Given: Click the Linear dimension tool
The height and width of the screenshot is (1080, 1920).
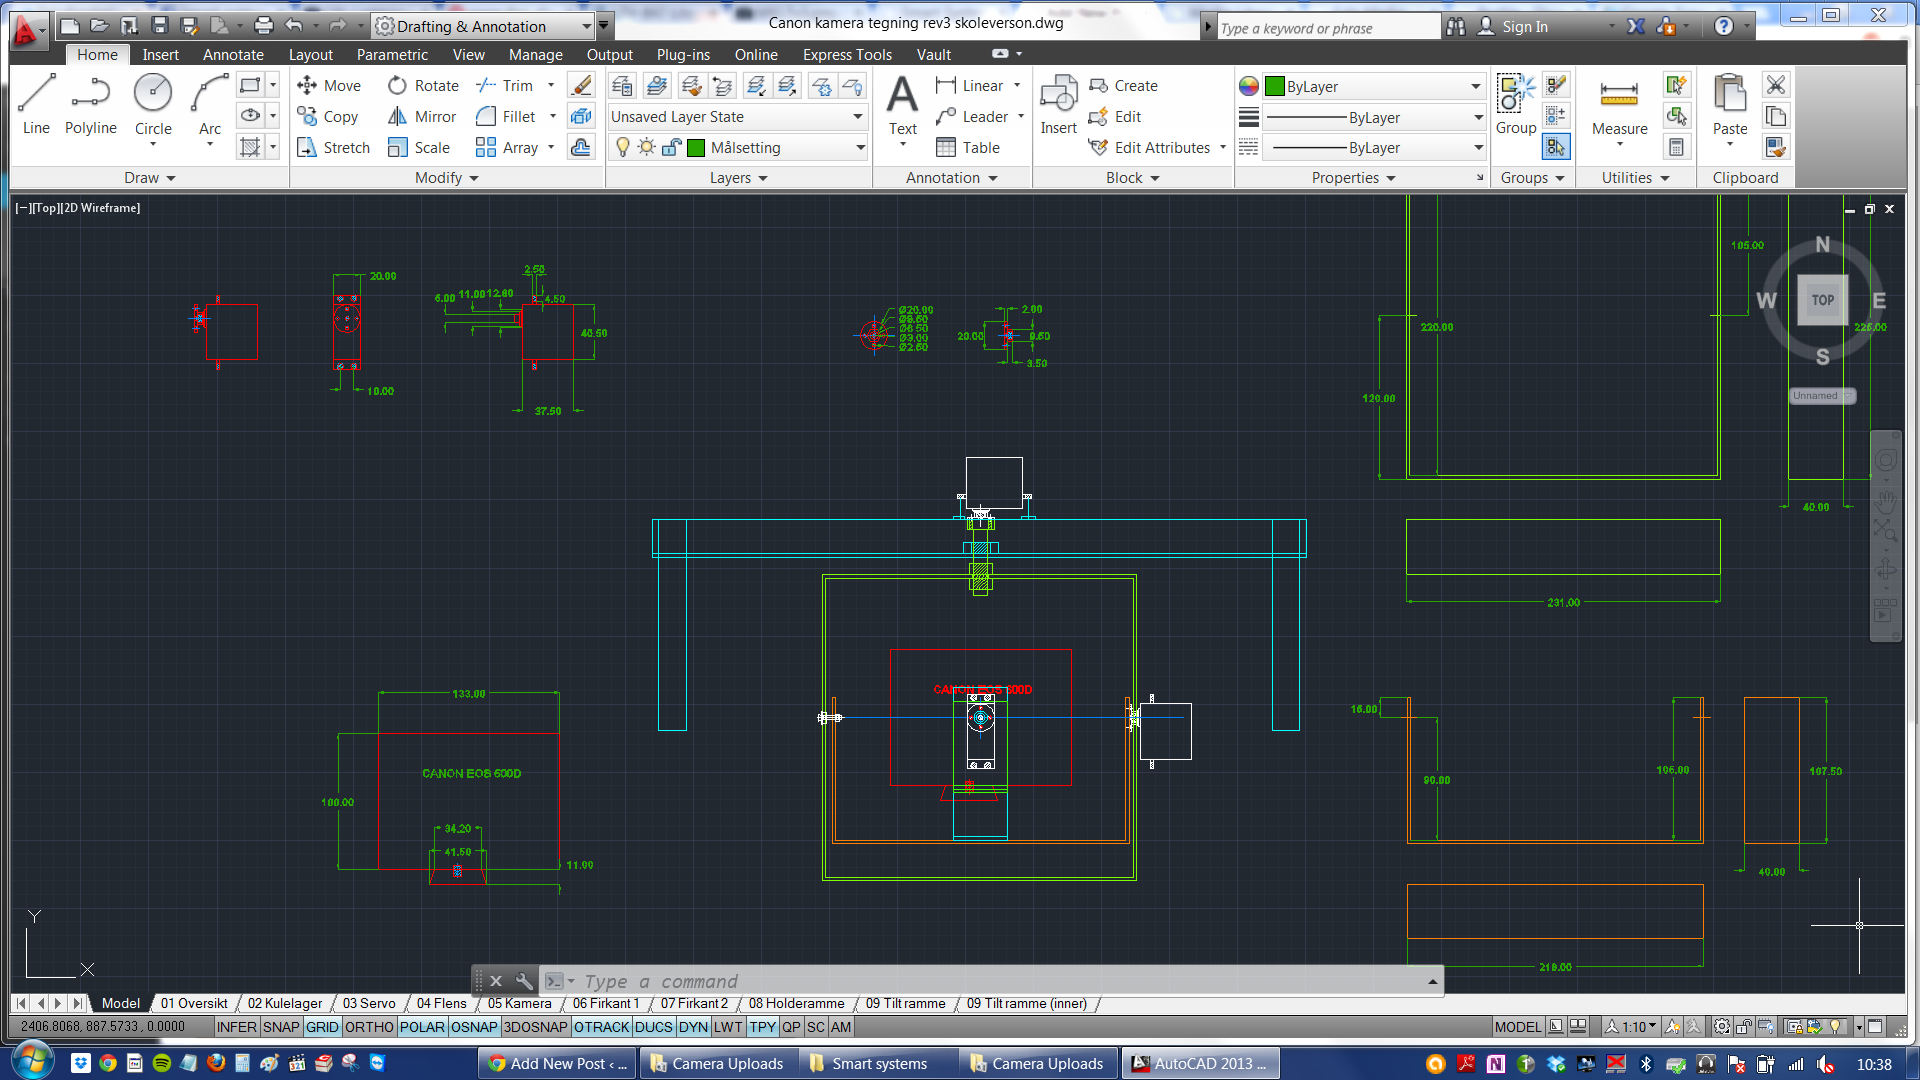Looking at the screenshot, I should 970,86.
